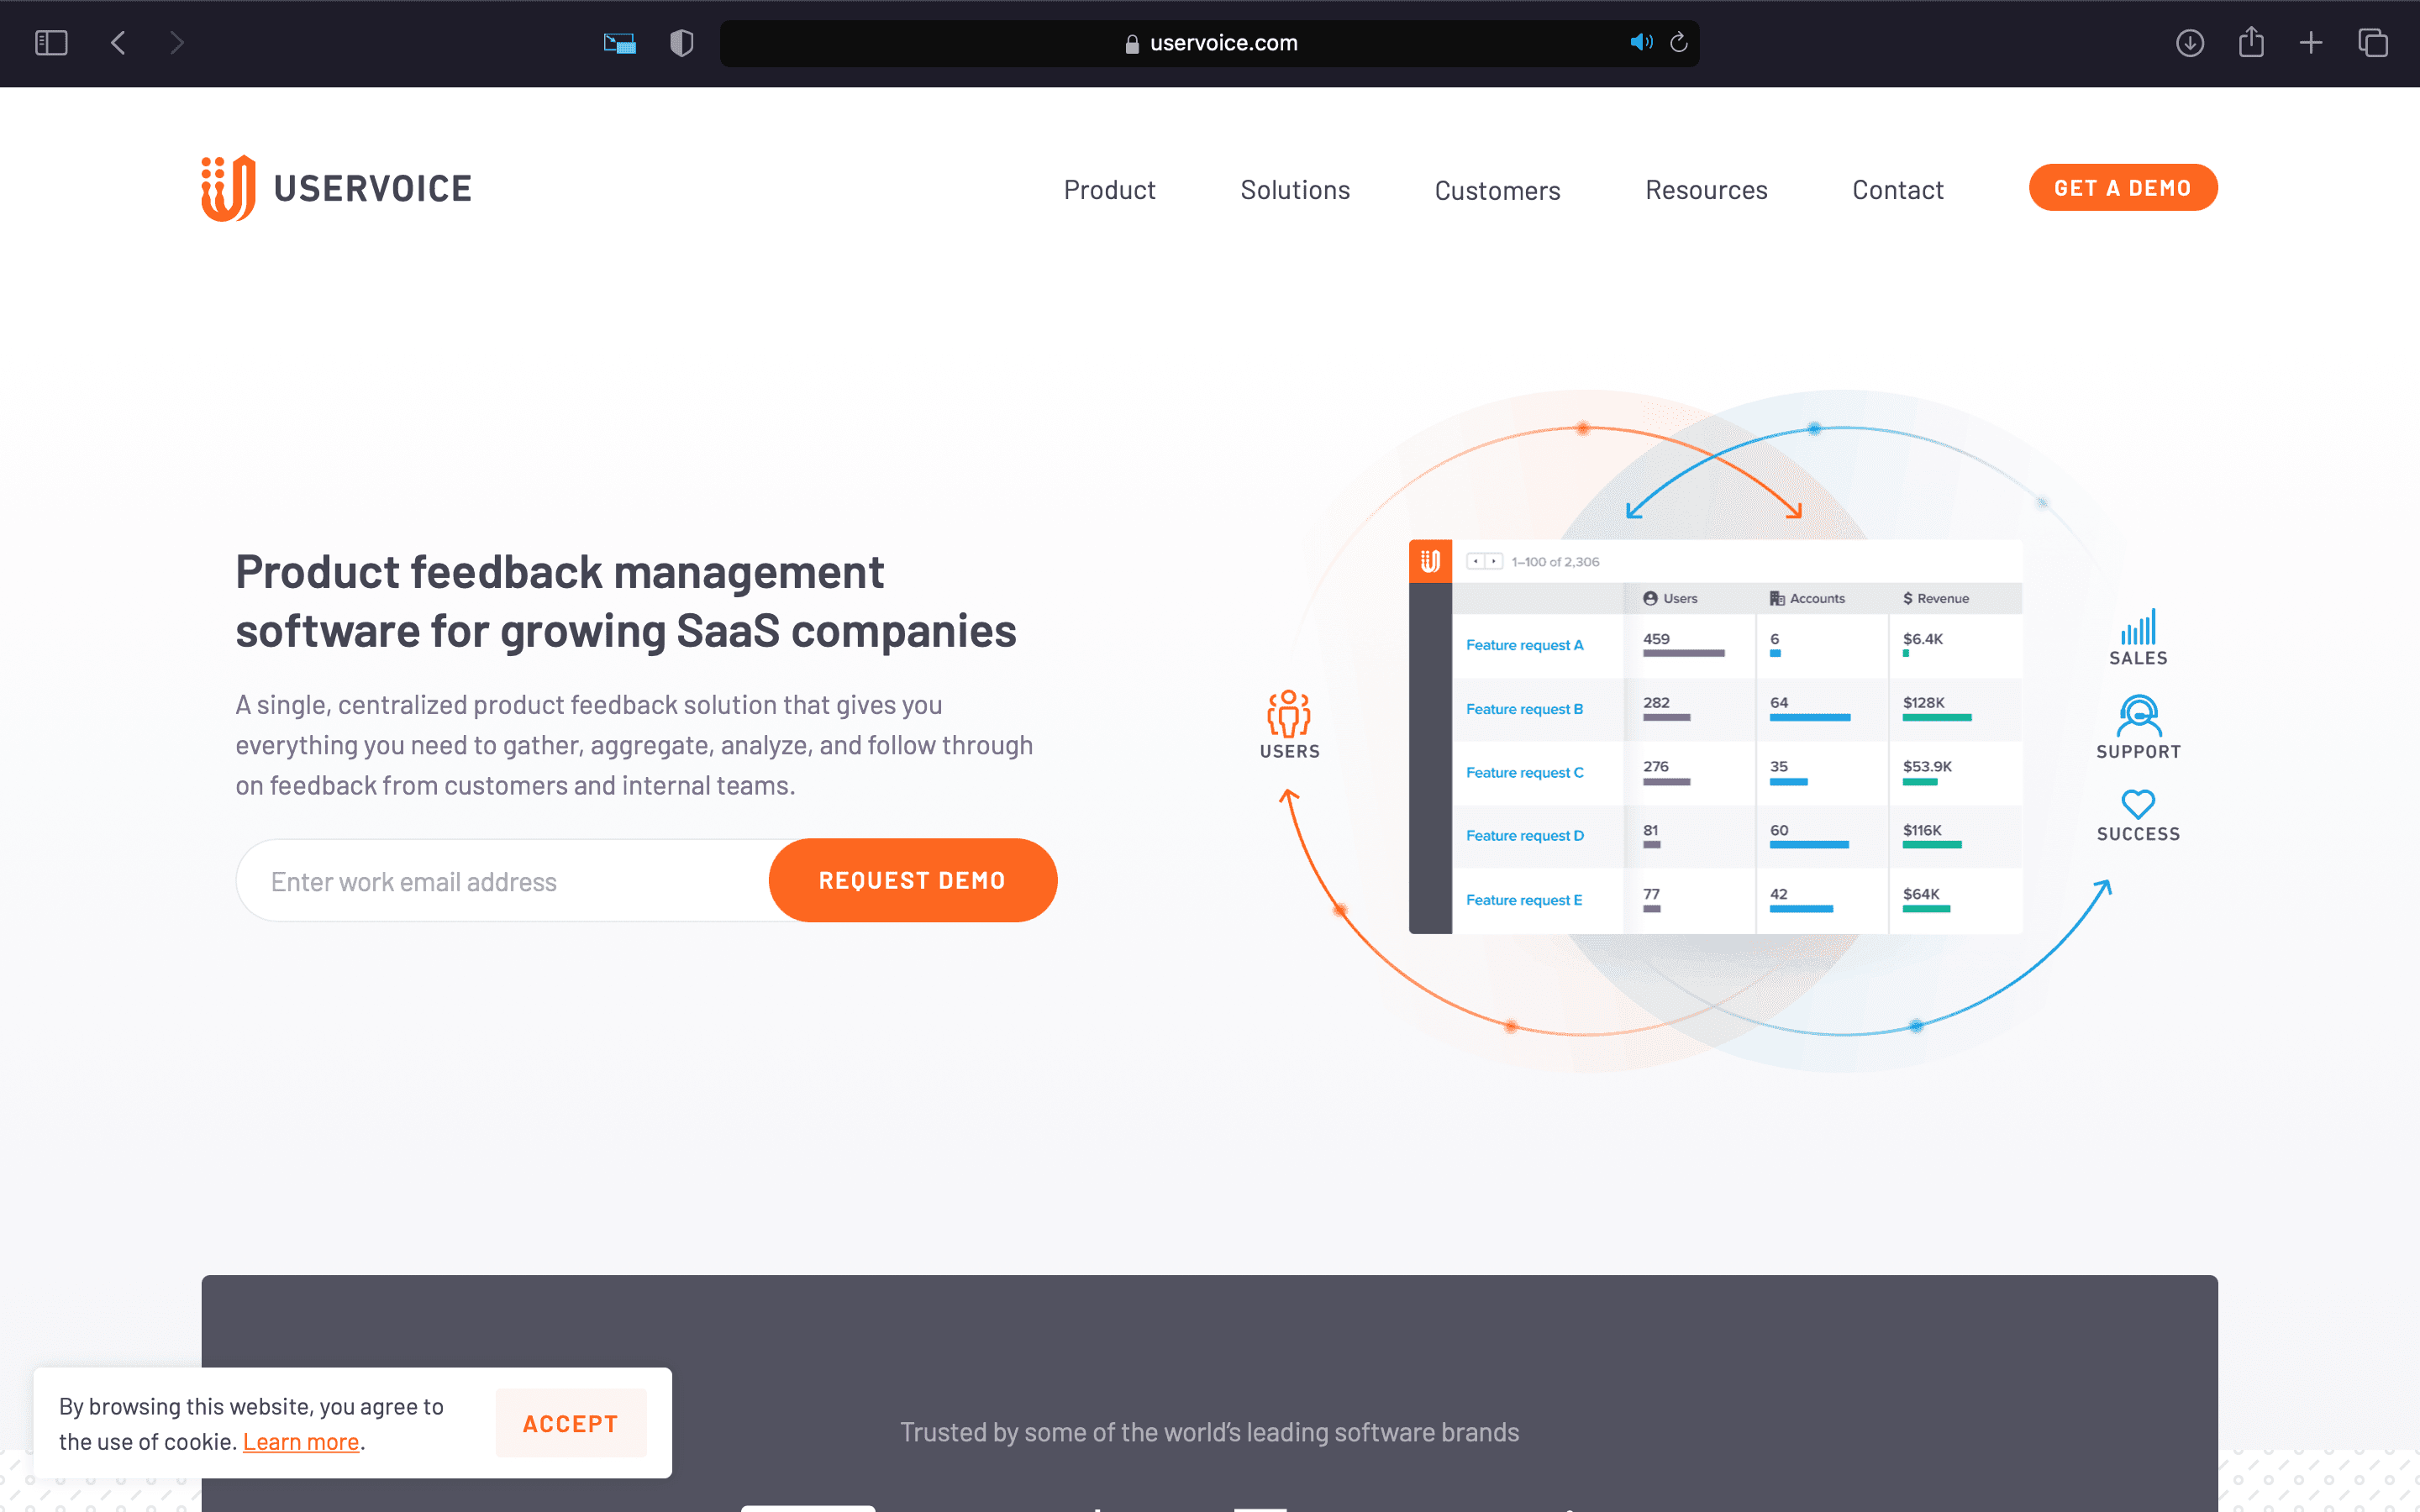
Task: Click the 459 users value
Action: point(1656,639)
